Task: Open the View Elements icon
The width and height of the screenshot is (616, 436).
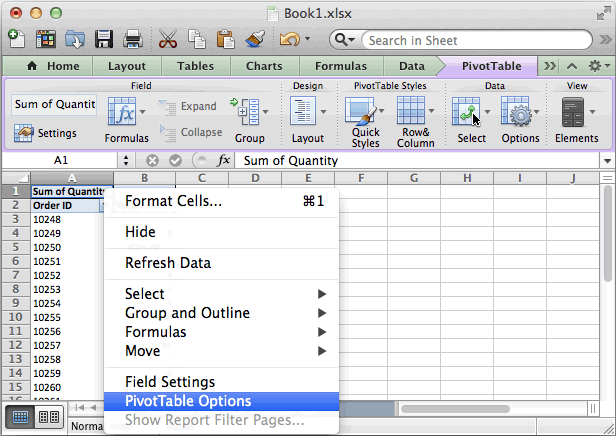Action: click(573, 112)
